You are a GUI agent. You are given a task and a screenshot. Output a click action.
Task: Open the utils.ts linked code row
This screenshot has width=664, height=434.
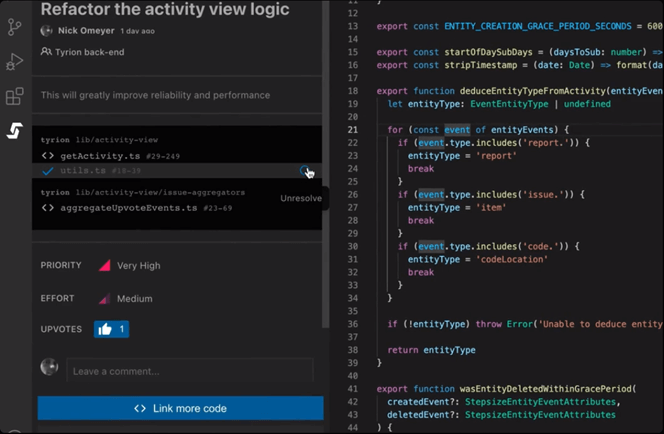pos(177,171)
